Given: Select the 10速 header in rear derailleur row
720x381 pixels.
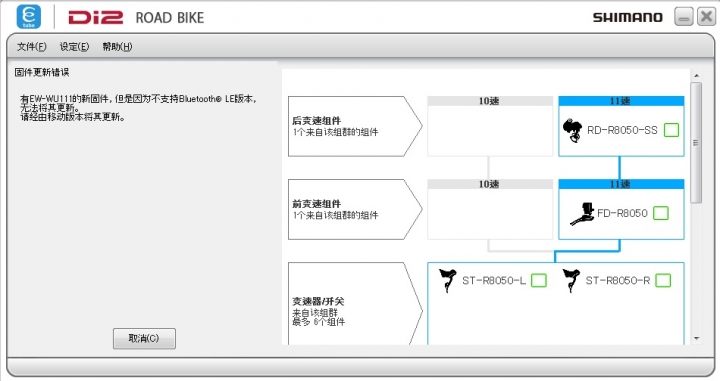Looking at the screenshot, I should [490, 101].
